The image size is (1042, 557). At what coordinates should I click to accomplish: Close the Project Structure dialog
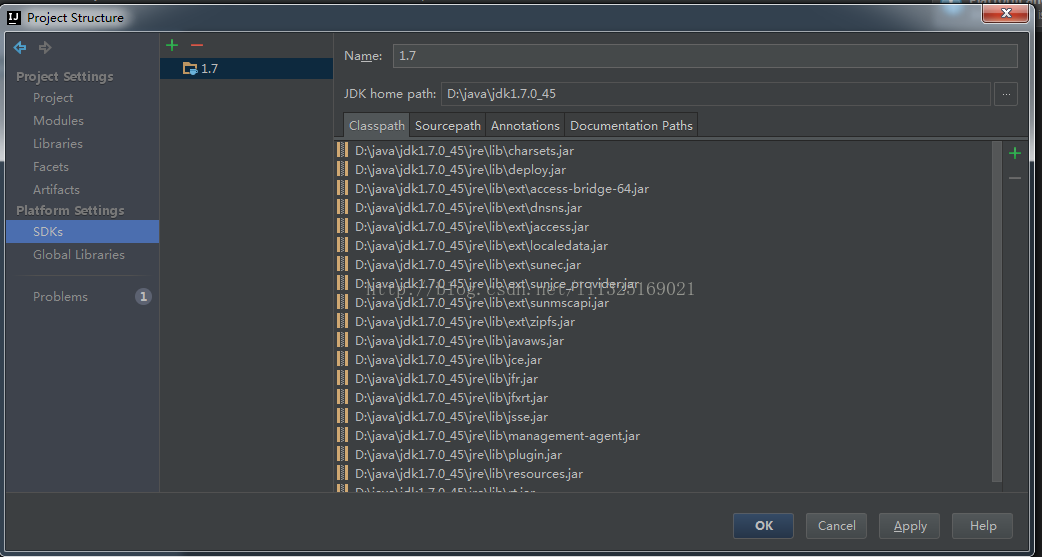point(1005,13)
